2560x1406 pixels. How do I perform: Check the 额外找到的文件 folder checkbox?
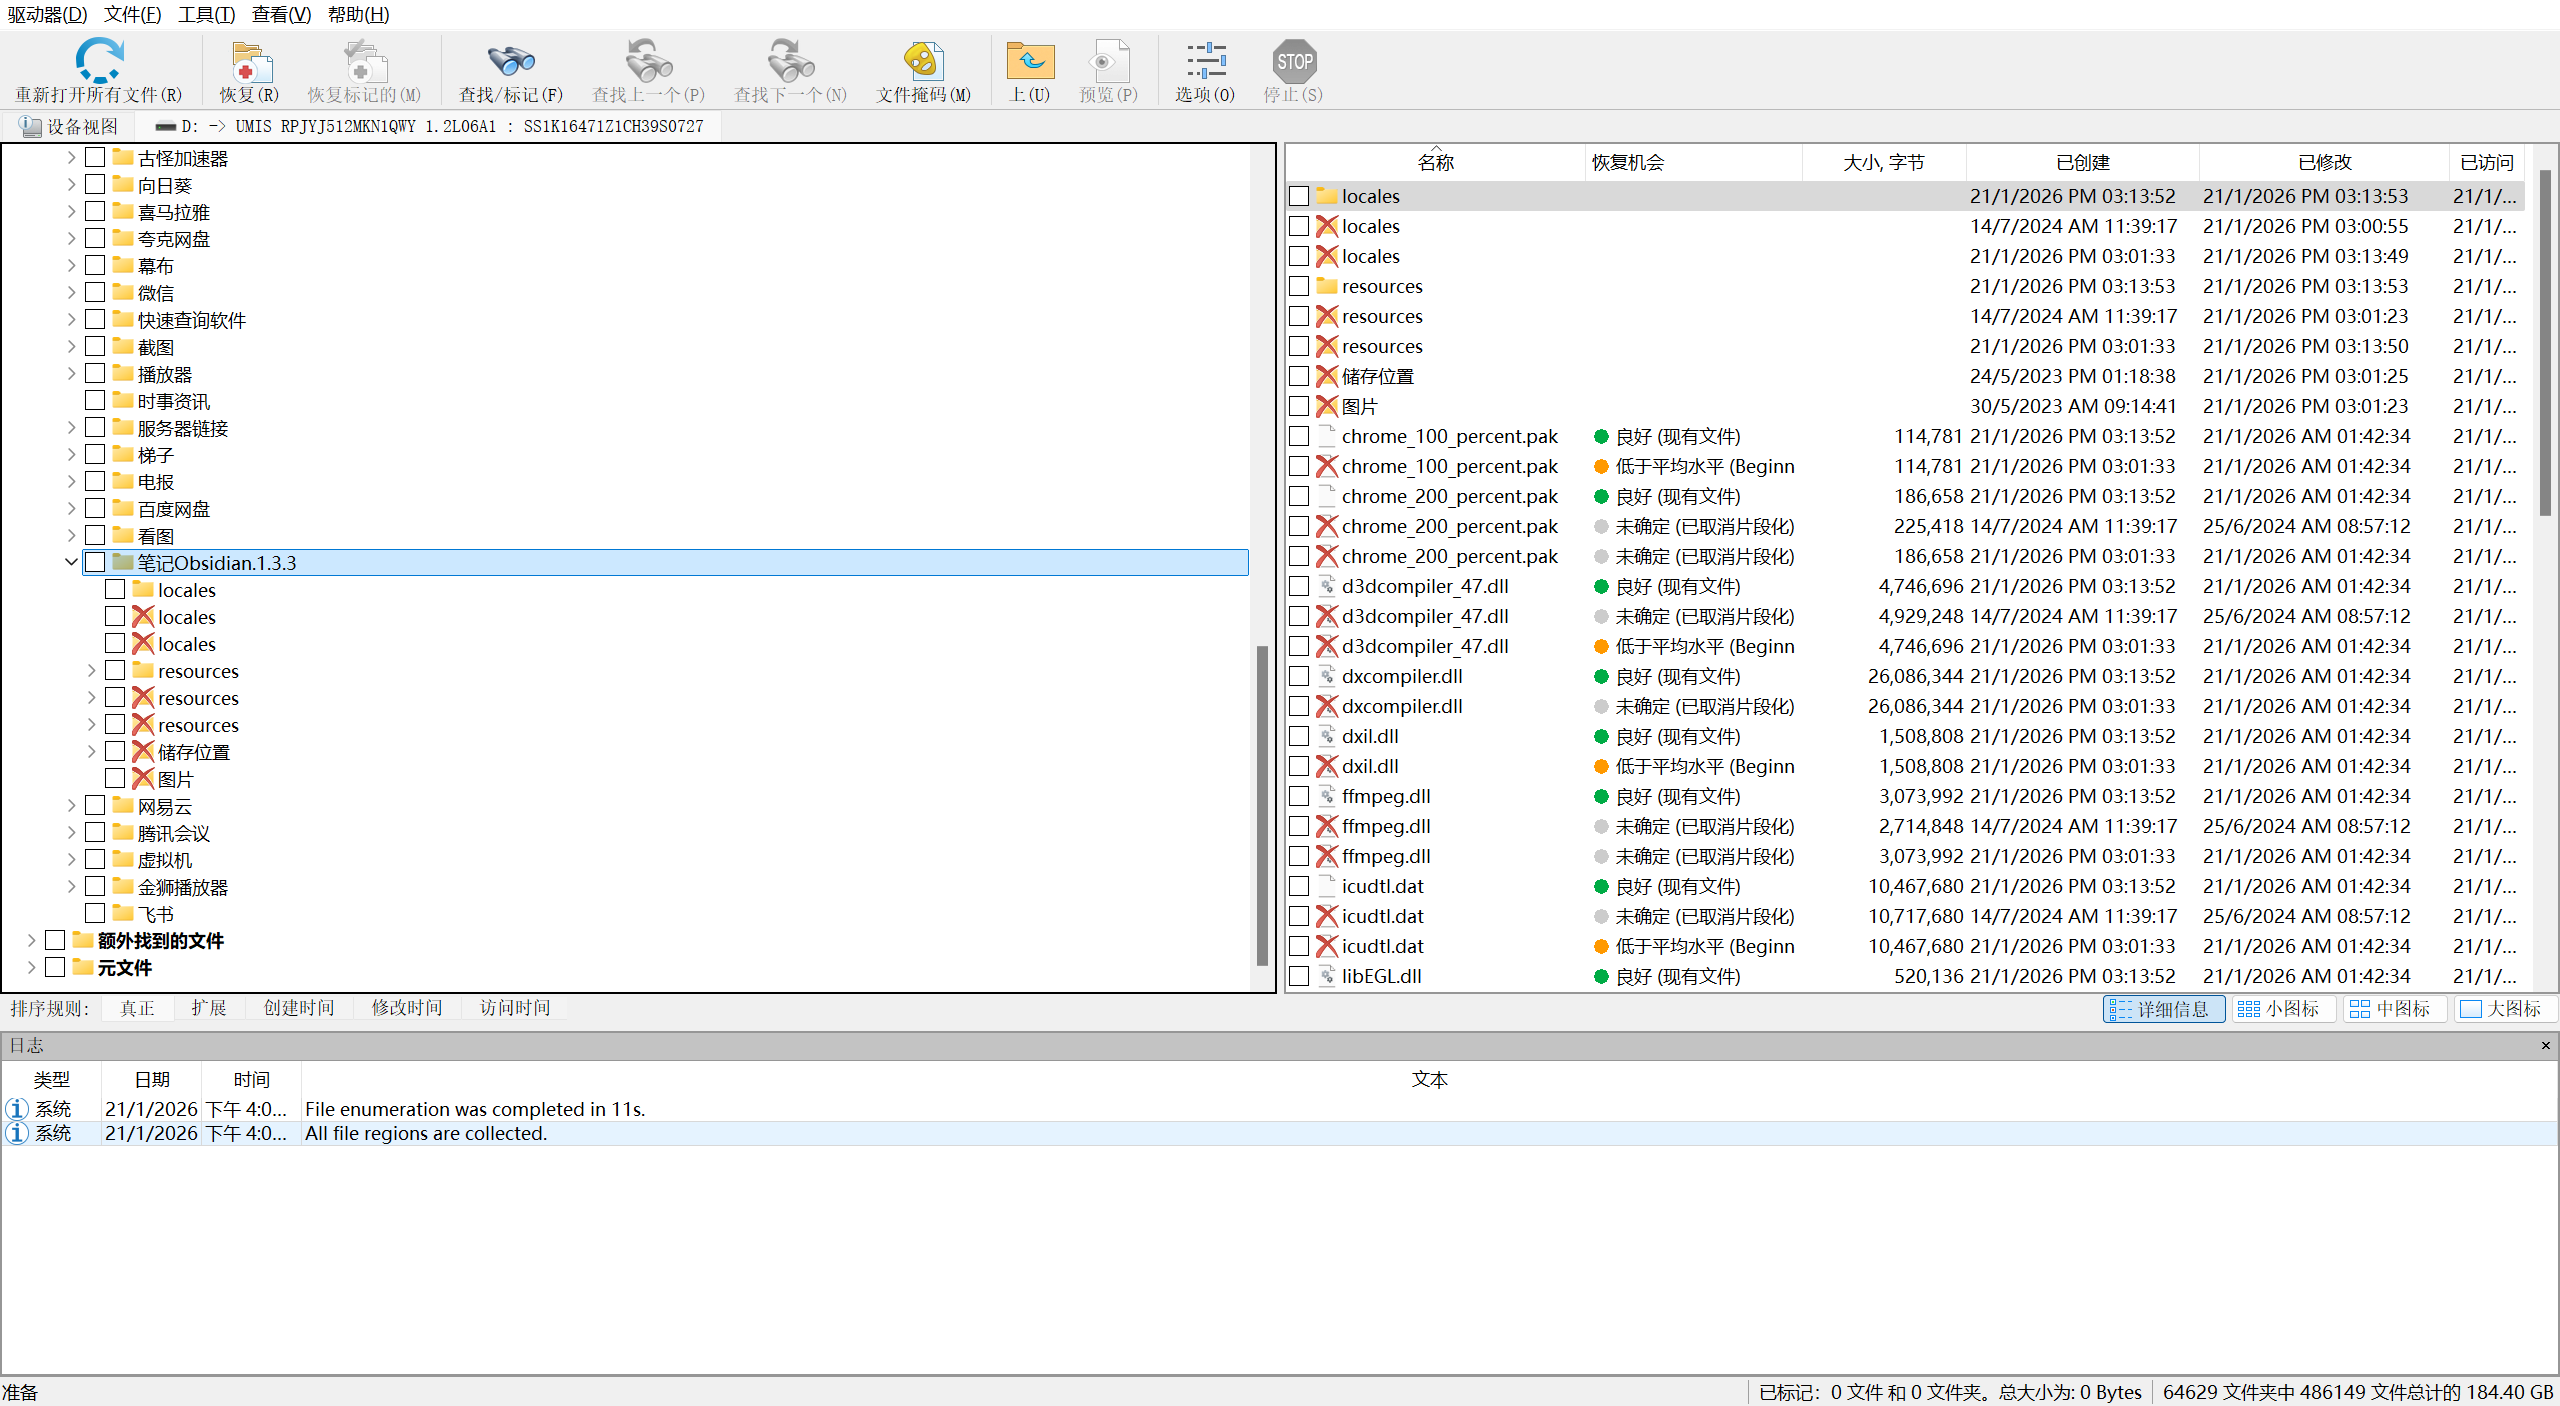pos(55,940)
